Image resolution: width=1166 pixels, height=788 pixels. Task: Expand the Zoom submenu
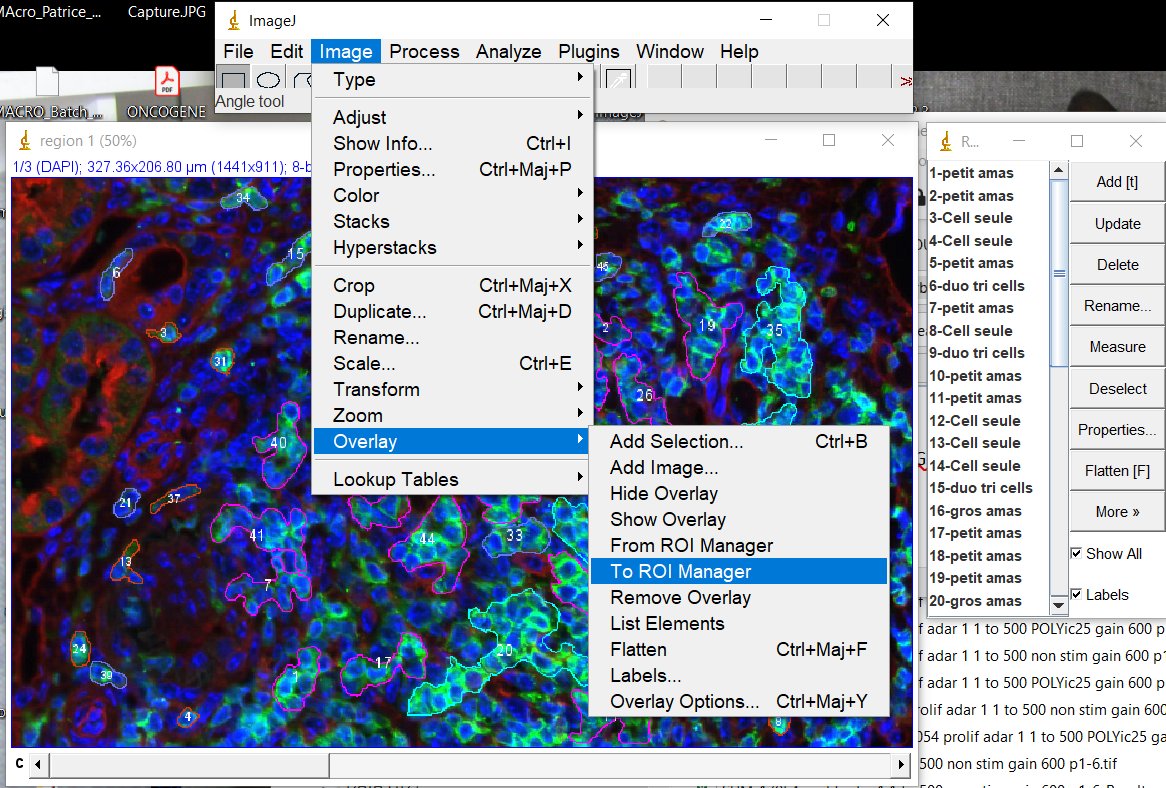[x=357, y=414]
